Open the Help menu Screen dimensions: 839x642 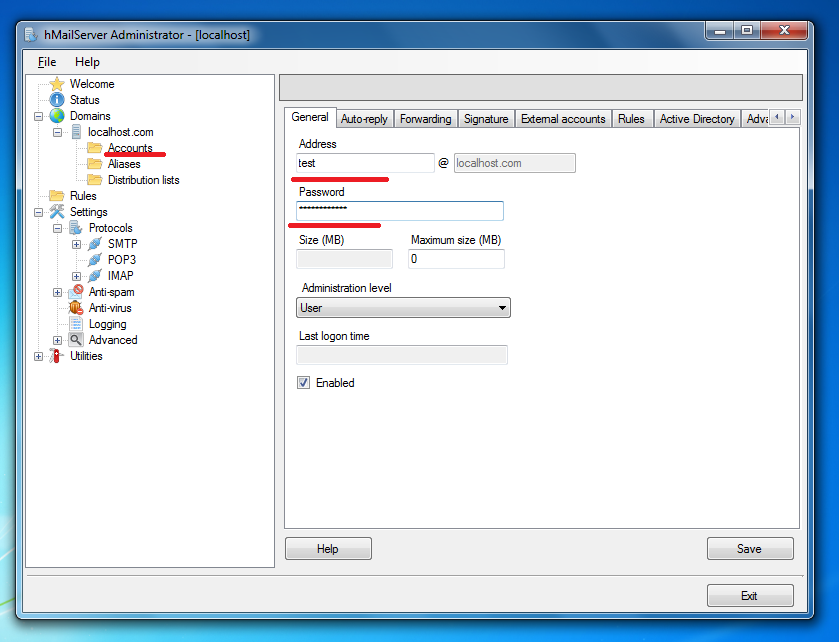87,62
